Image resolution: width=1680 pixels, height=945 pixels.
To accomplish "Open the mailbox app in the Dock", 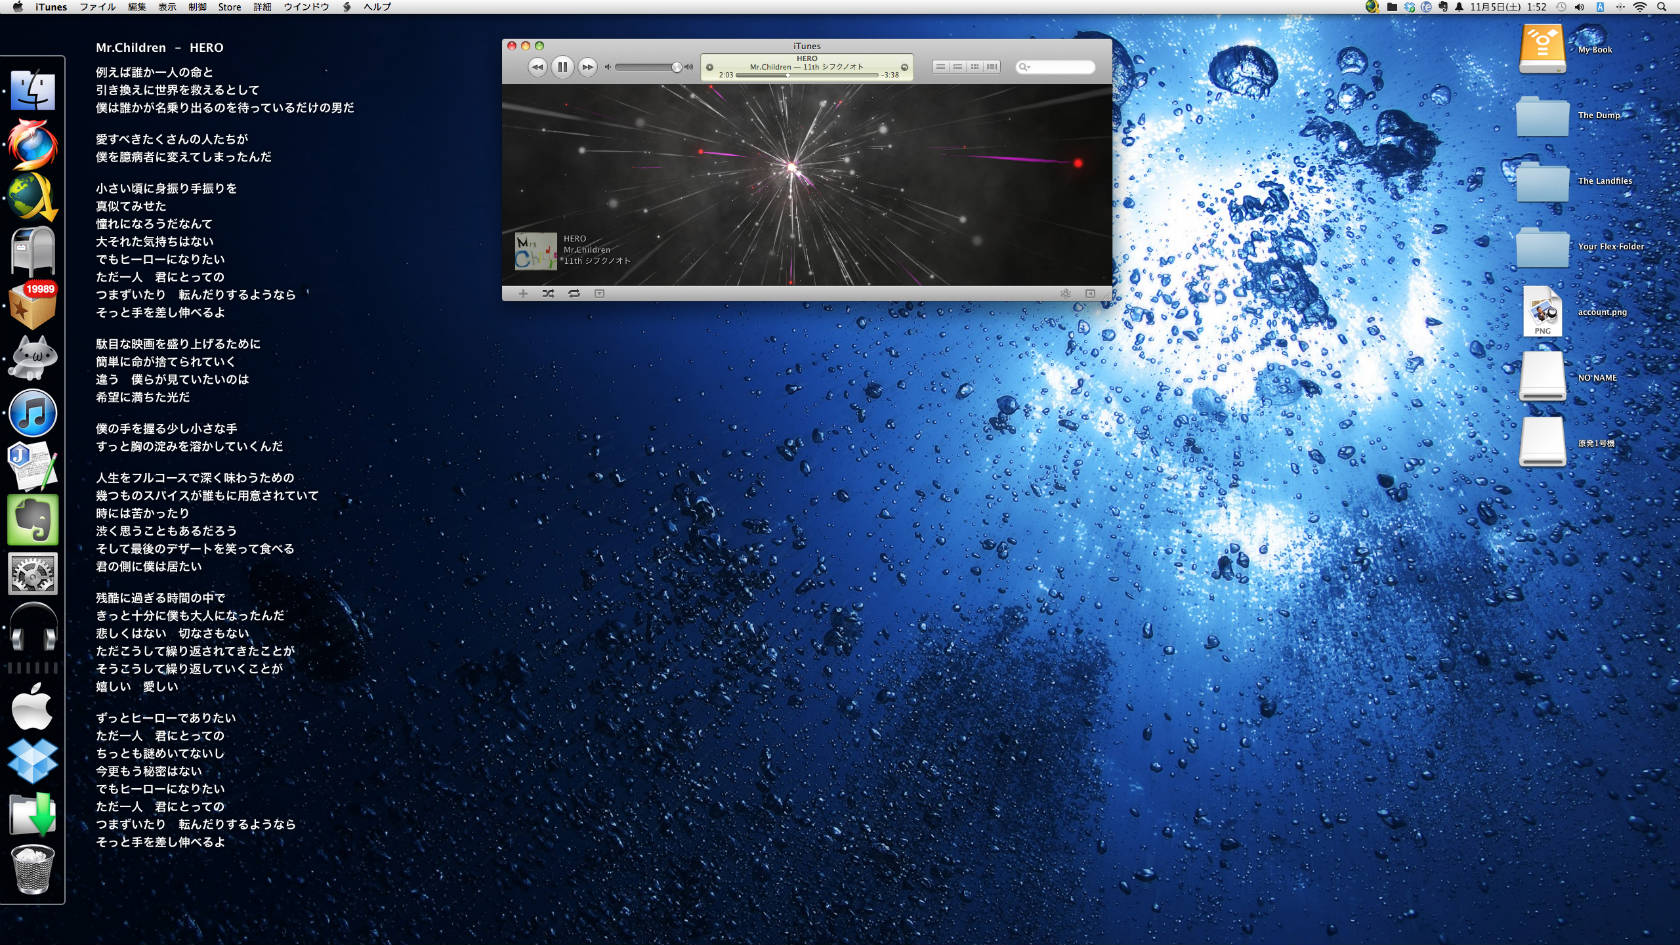I will pos(32,251).
